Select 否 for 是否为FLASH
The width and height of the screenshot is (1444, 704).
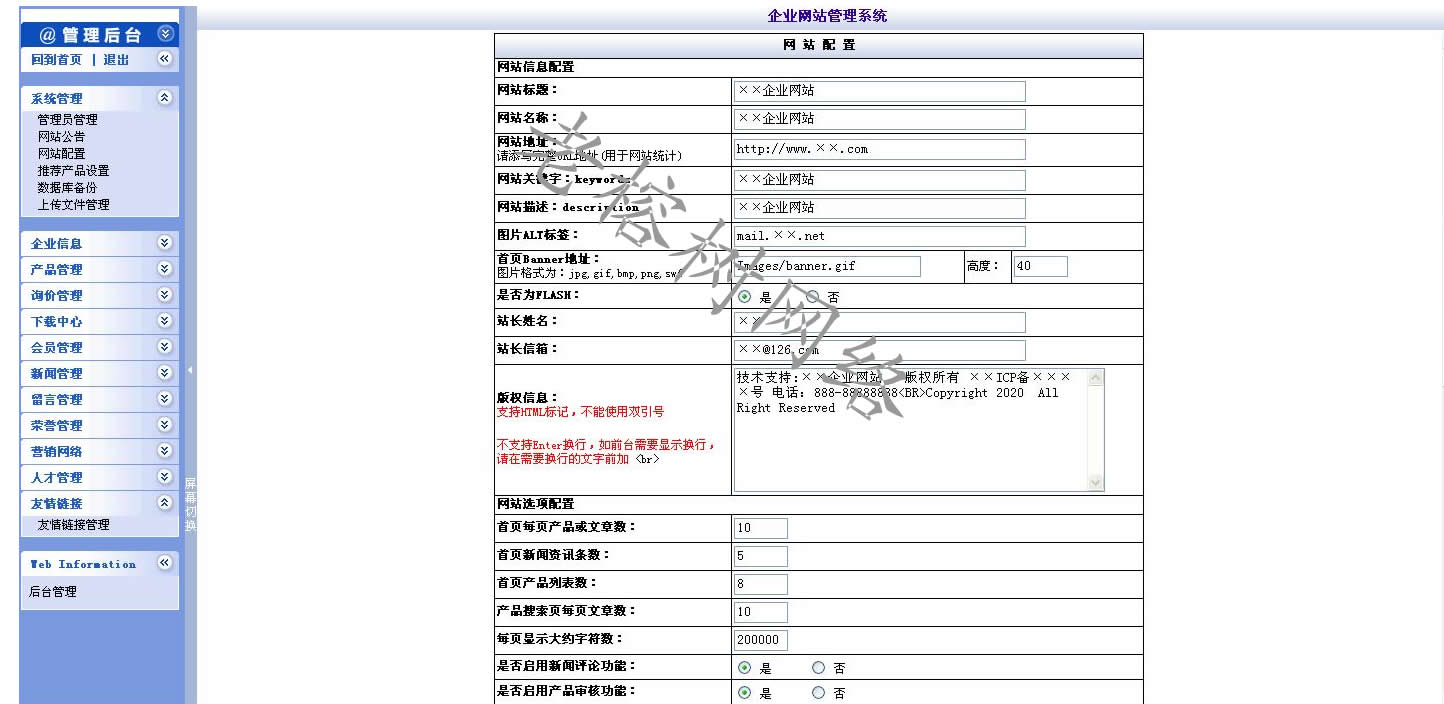812,297
